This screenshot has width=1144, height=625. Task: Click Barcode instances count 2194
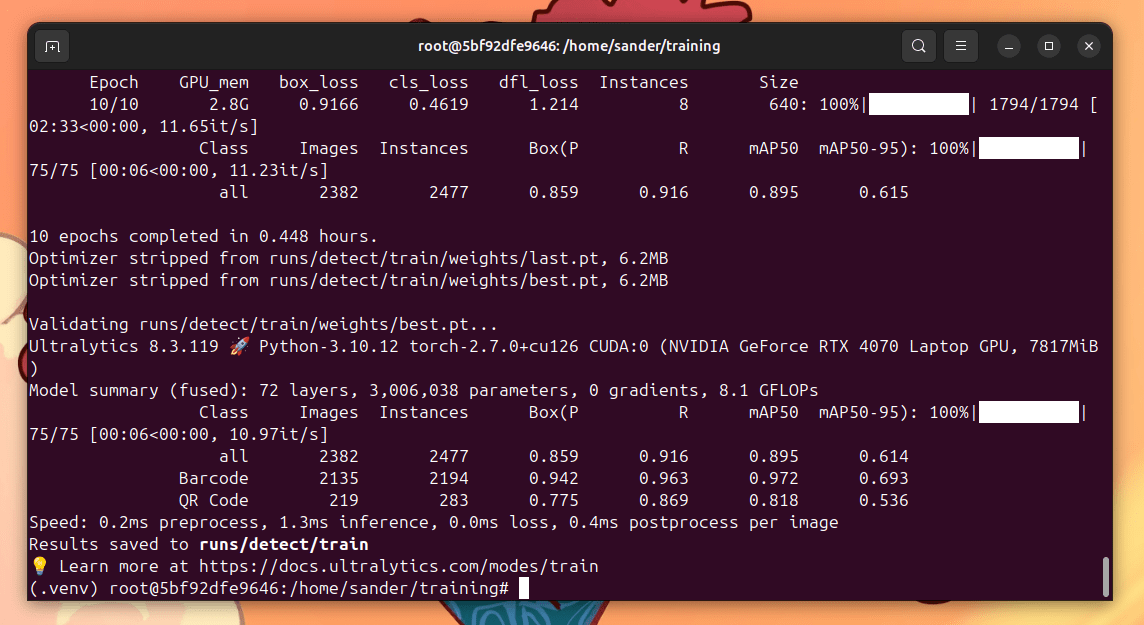[x=449, y=478]
